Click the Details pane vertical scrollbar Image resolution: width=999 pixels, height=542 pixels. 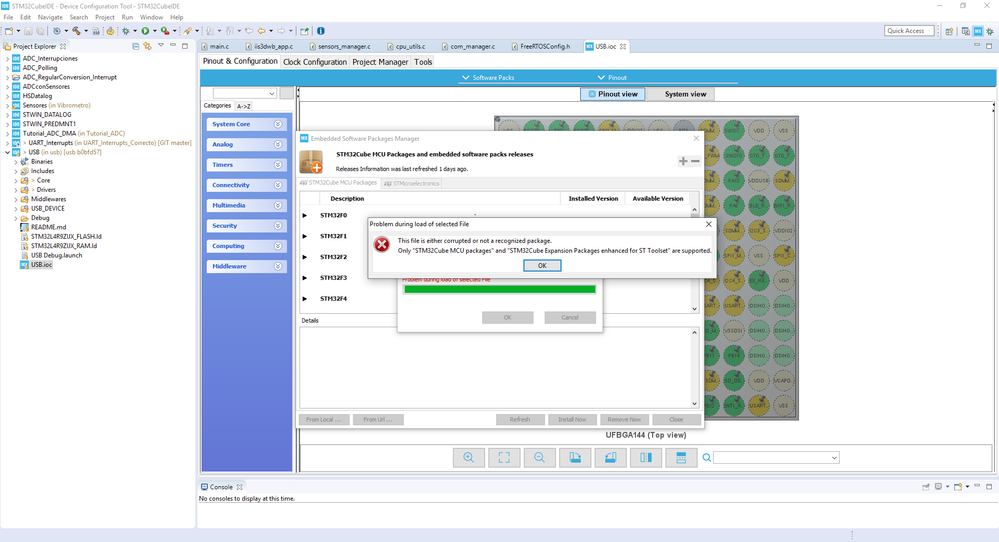694,368
